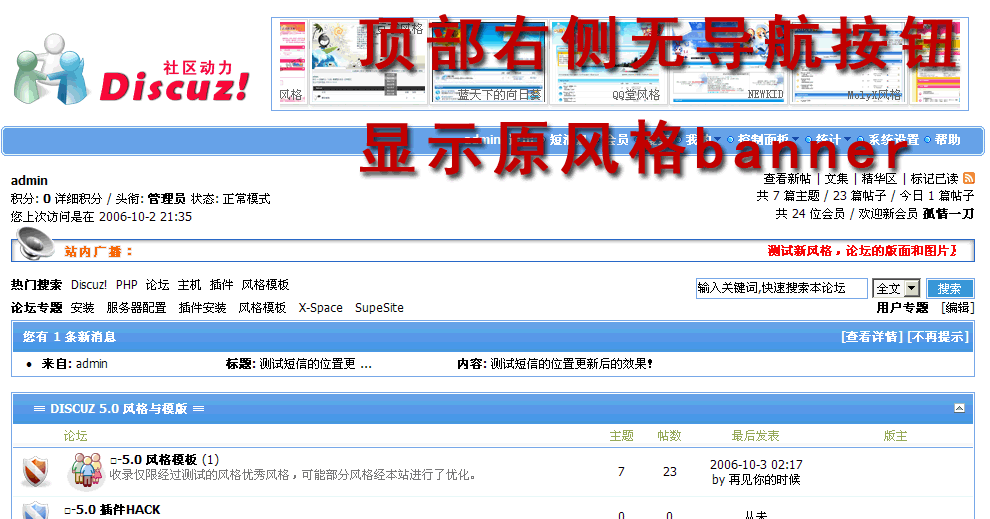990x519 pixels.
Task: Open forum topic 服务器配置
Action: click(x=136, y=307)
